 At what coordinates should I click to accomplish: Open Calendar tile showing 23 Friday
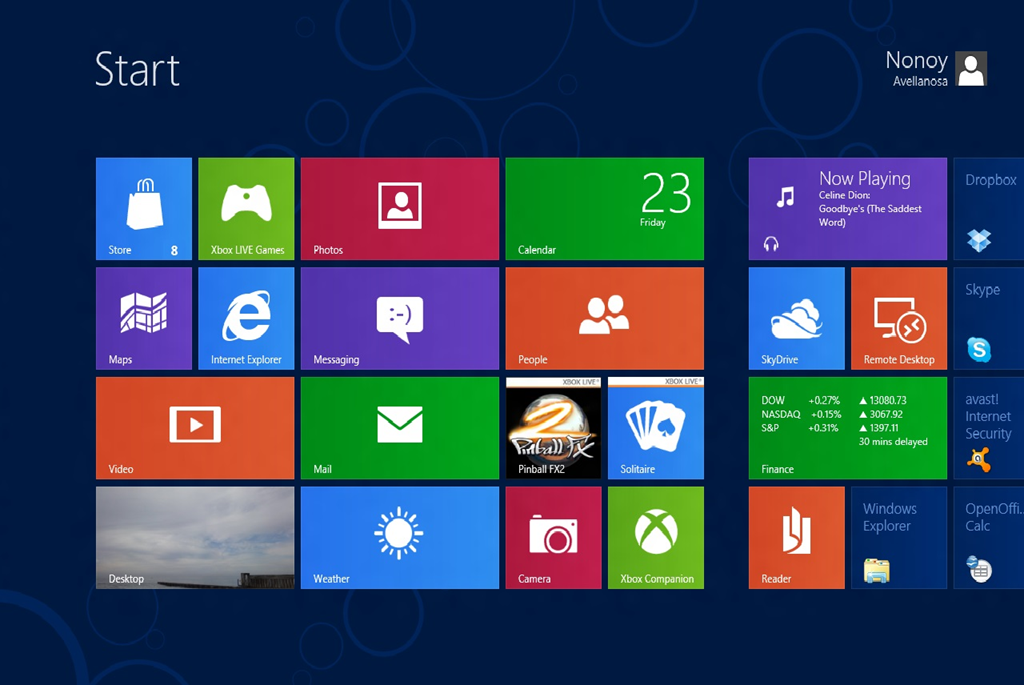point(604,208)
